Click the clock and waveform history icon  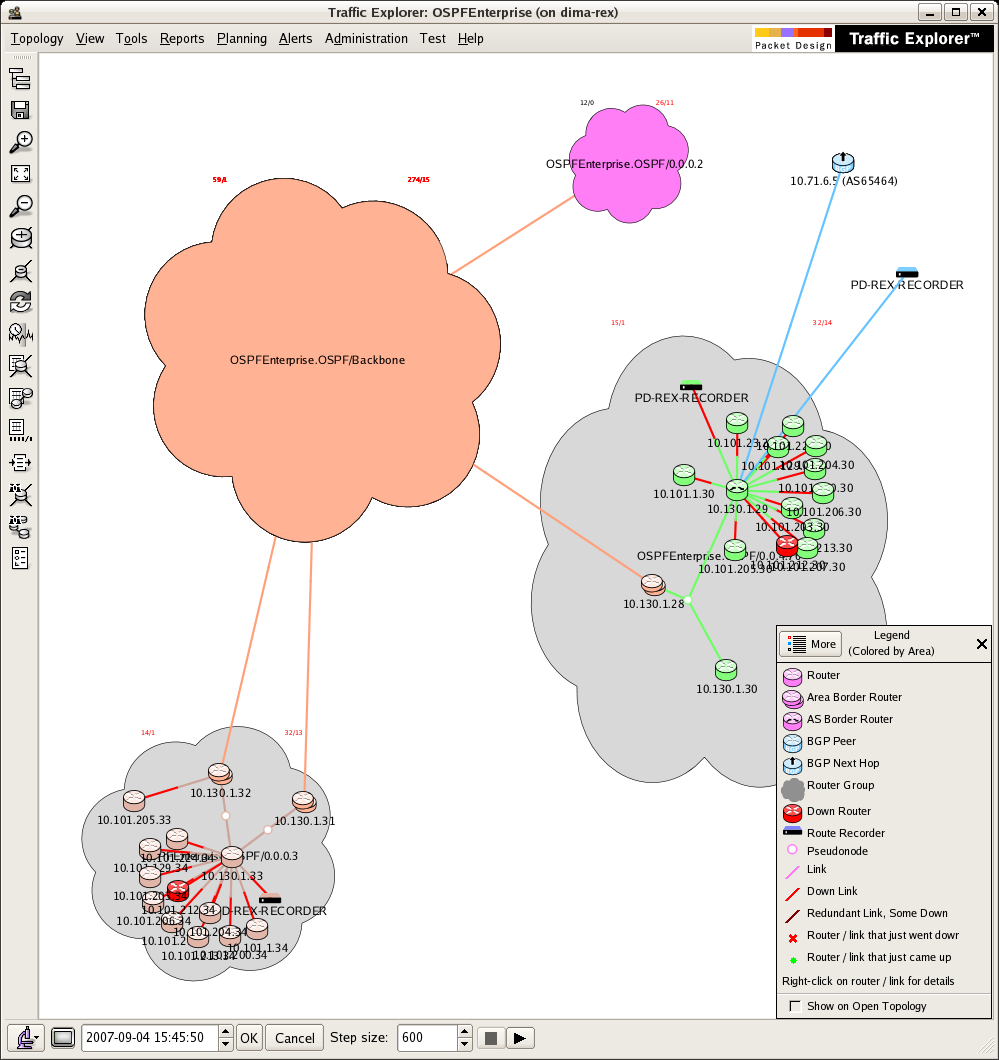(x=20, y=333)
